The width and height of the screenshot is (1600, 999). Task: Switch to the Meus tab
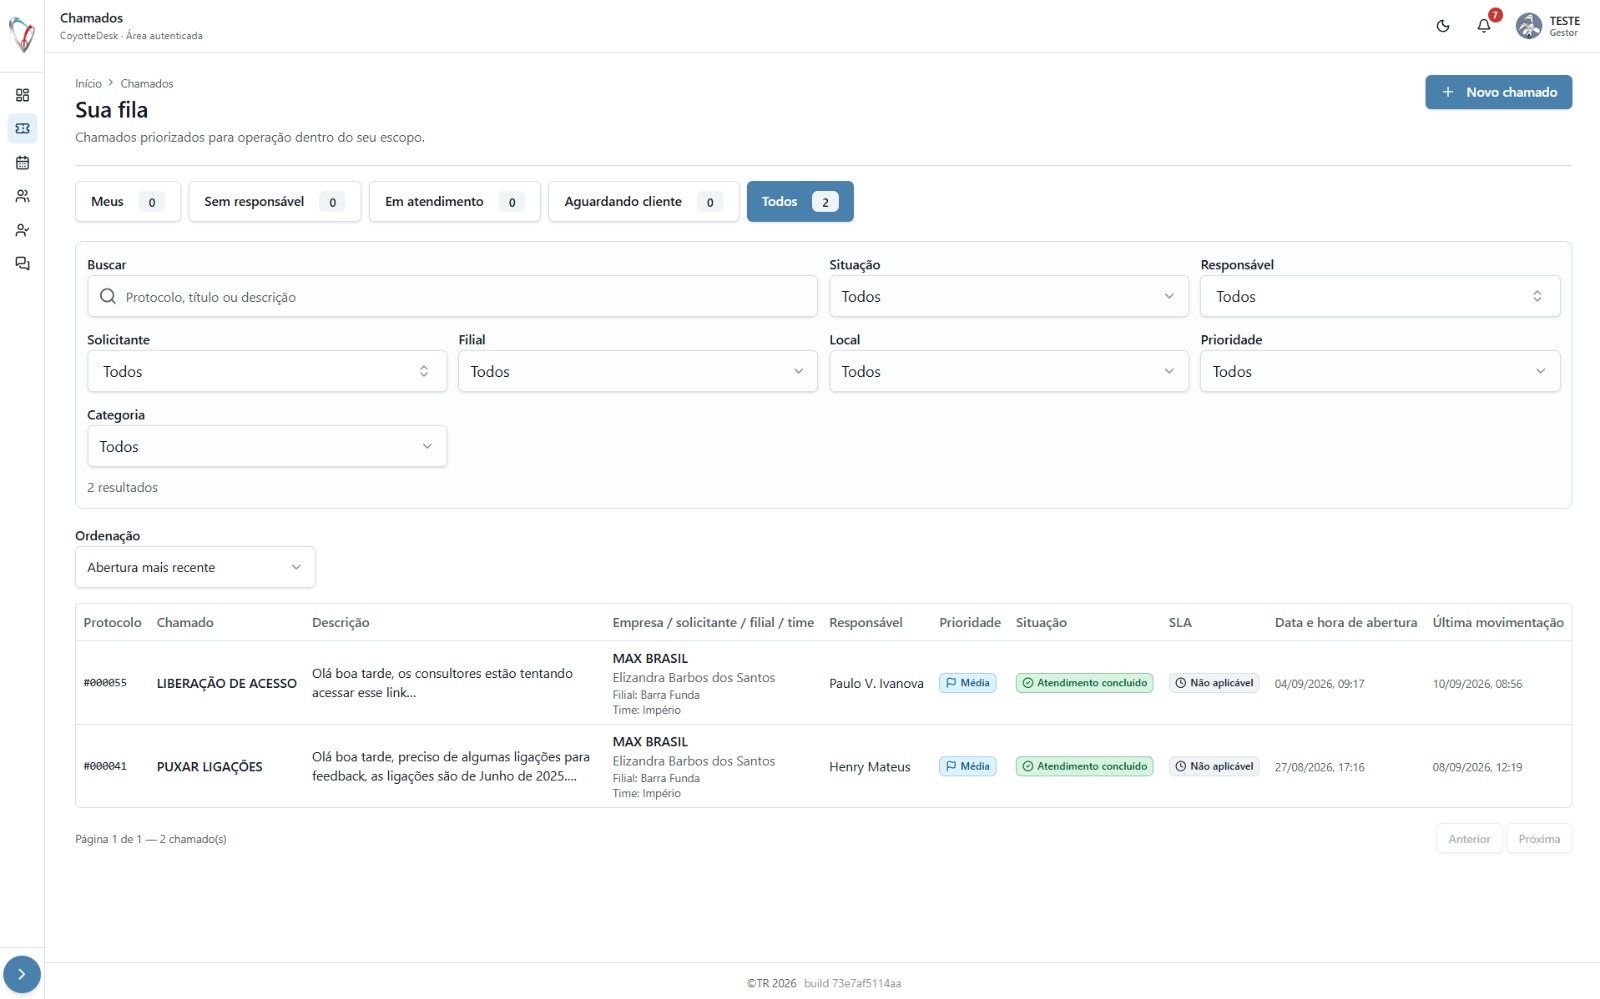click(x=128, y=201)
